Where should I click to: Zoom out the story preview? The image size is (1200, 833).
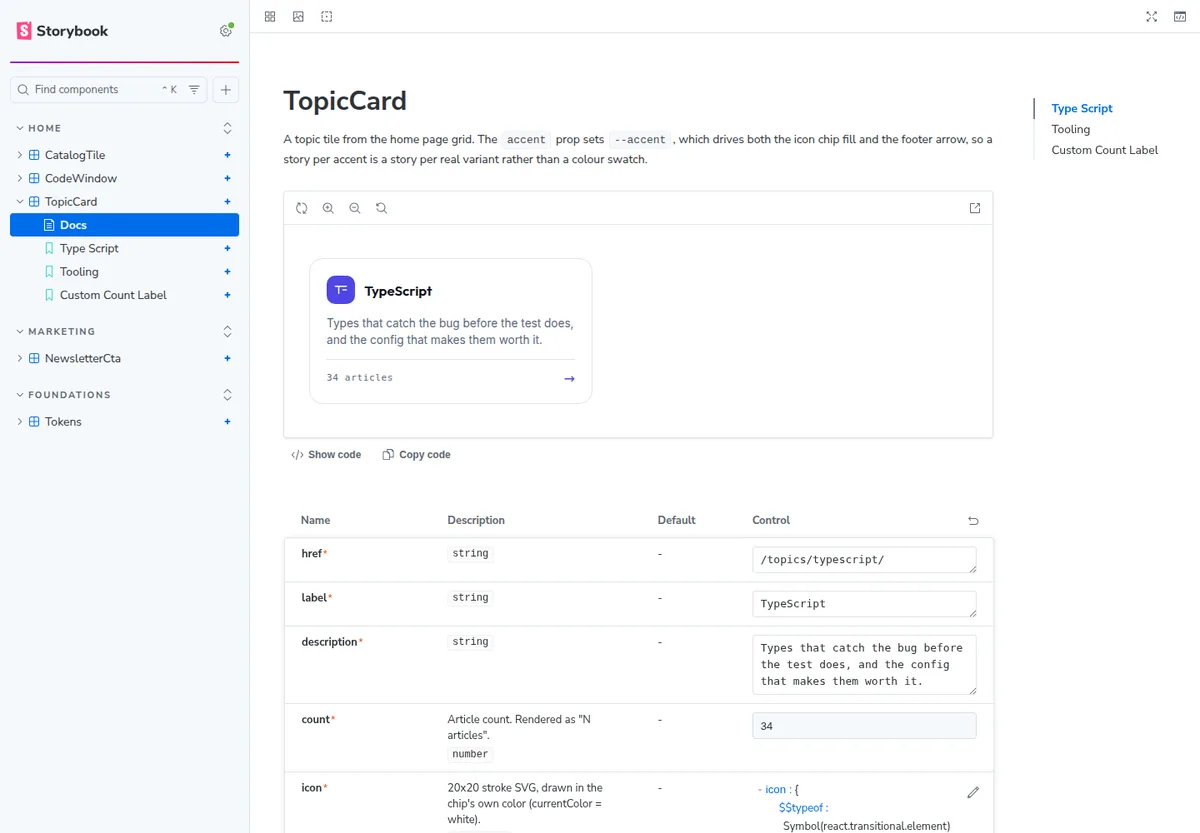[x=355, y=208]
